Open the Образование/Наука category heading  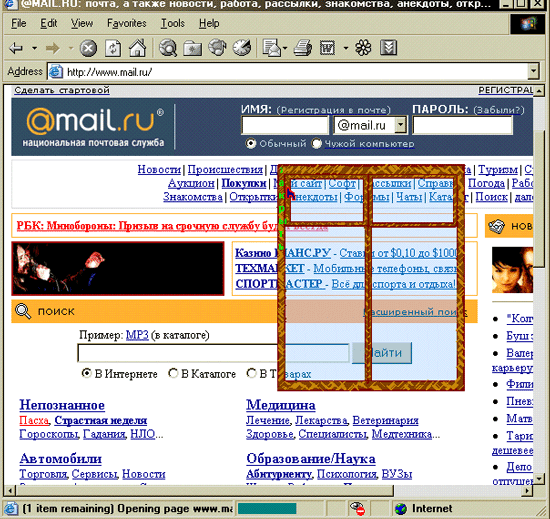click(x=311, y=459)
